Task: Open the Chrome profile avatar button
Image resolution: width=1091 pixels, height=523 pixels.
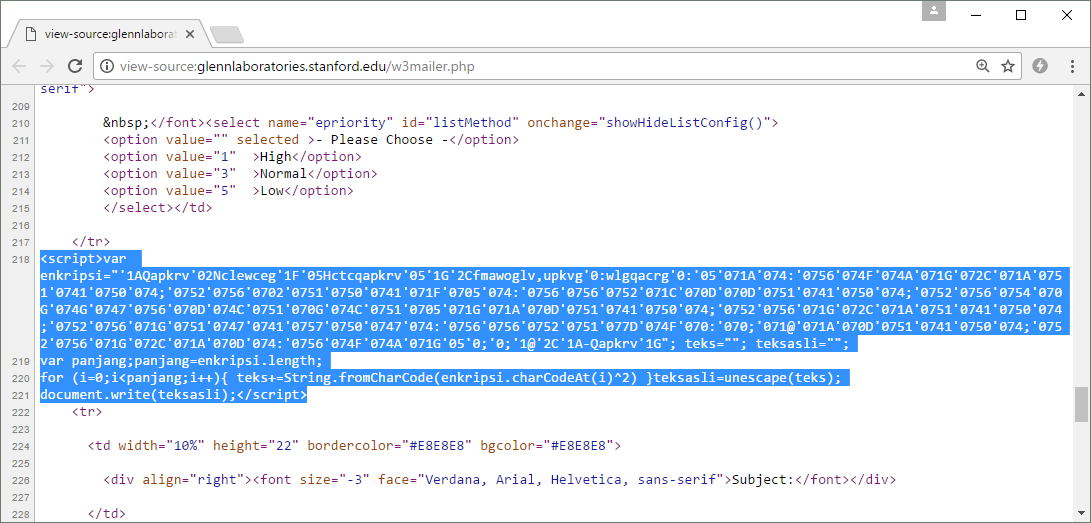Action: coord(934,12)
